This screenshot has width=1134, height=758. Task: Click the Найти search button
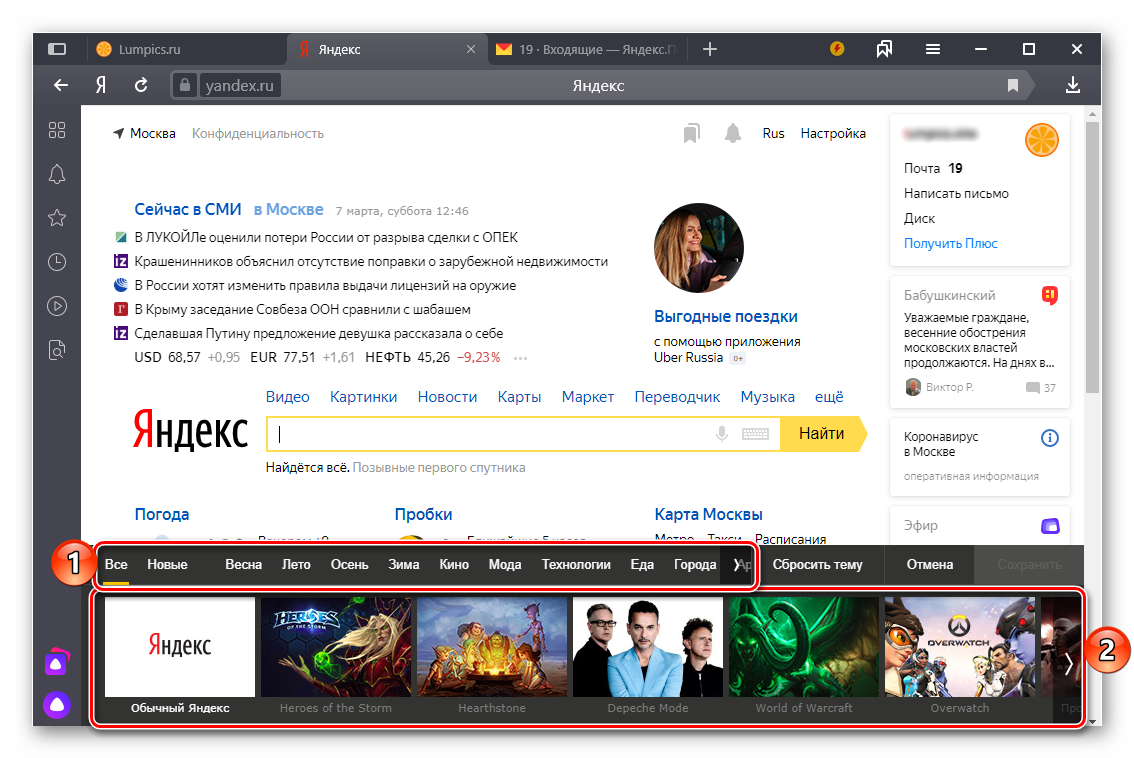click(822, 434)
